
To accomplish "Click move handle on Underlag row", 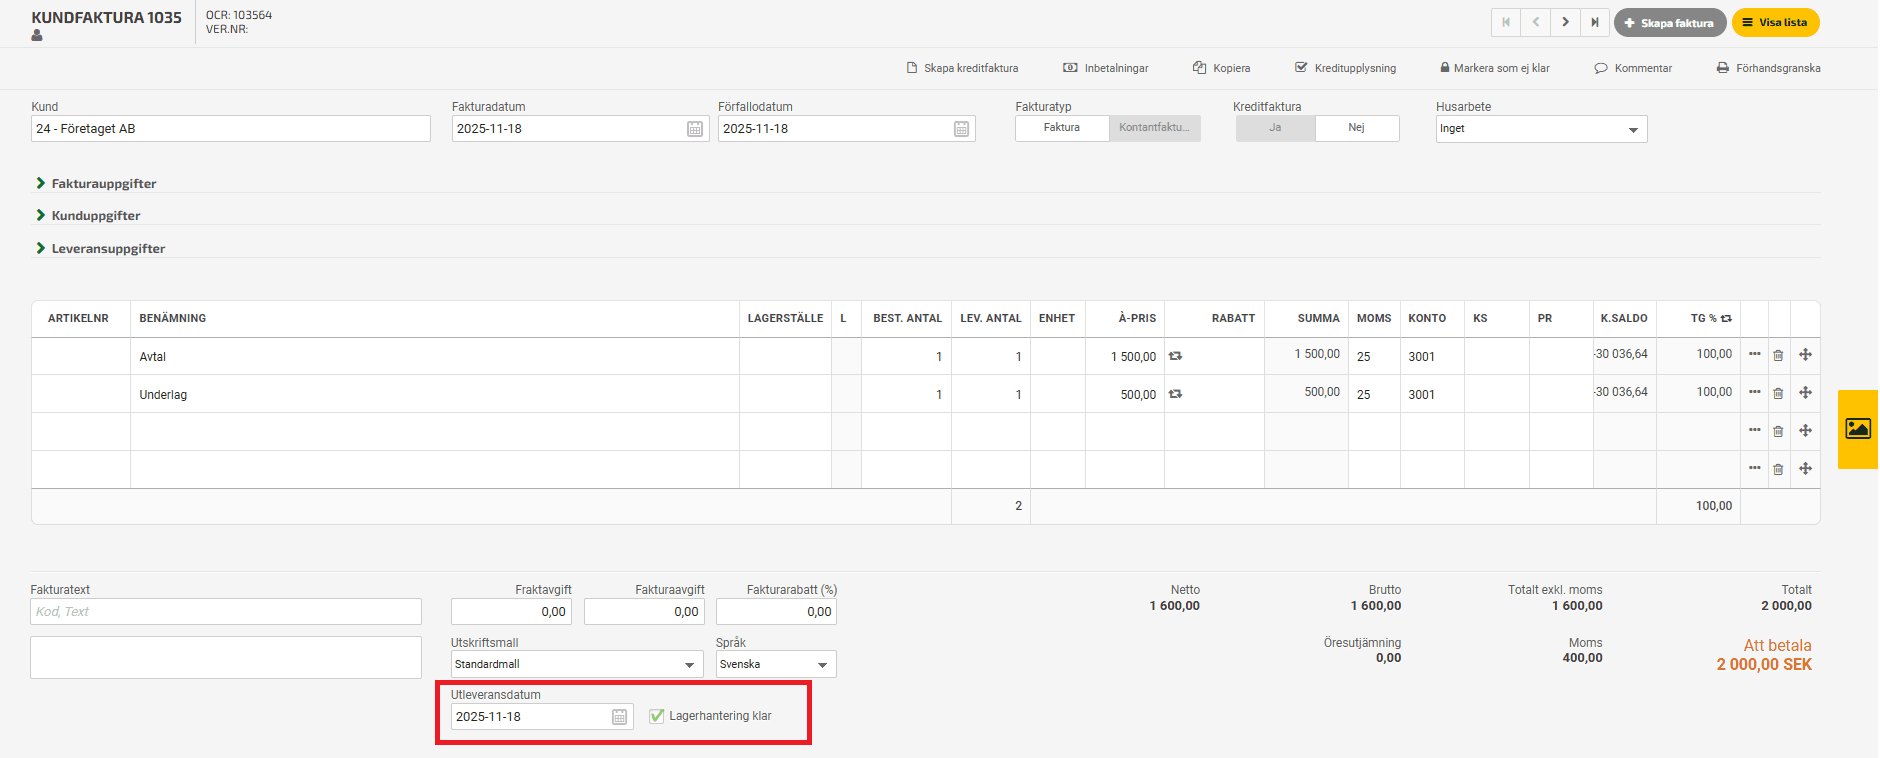I will coord(1805,393).
